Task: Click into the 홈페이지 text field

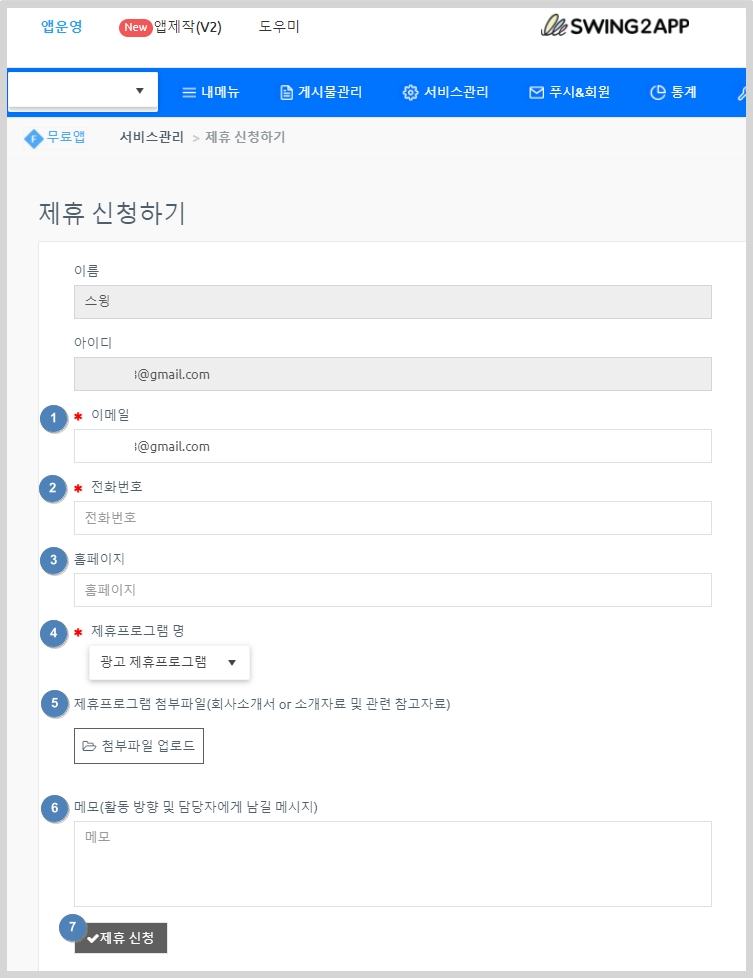Action: coord(392,590)
